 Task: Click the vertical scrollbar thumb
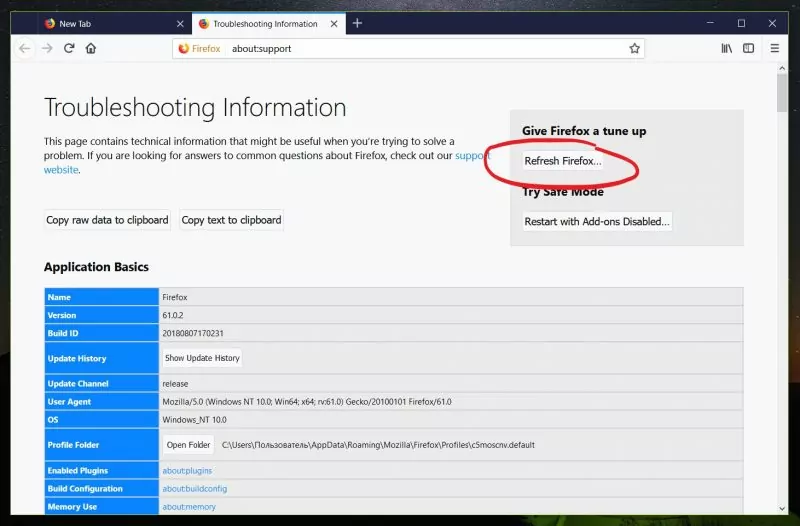pyautogui.click(x=782, y=93)
